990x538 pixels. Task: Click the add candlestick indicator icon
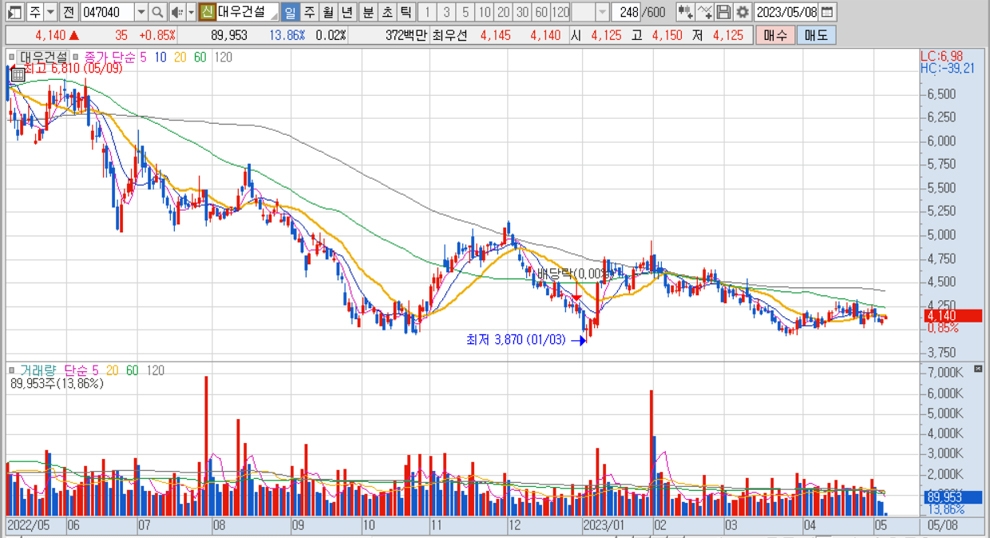tap(684, 12)
